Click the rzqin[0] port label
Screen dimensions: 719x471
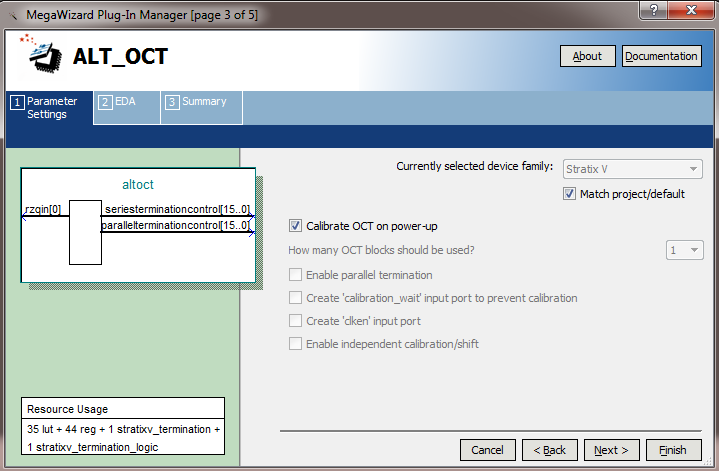[x=43, y=209]
